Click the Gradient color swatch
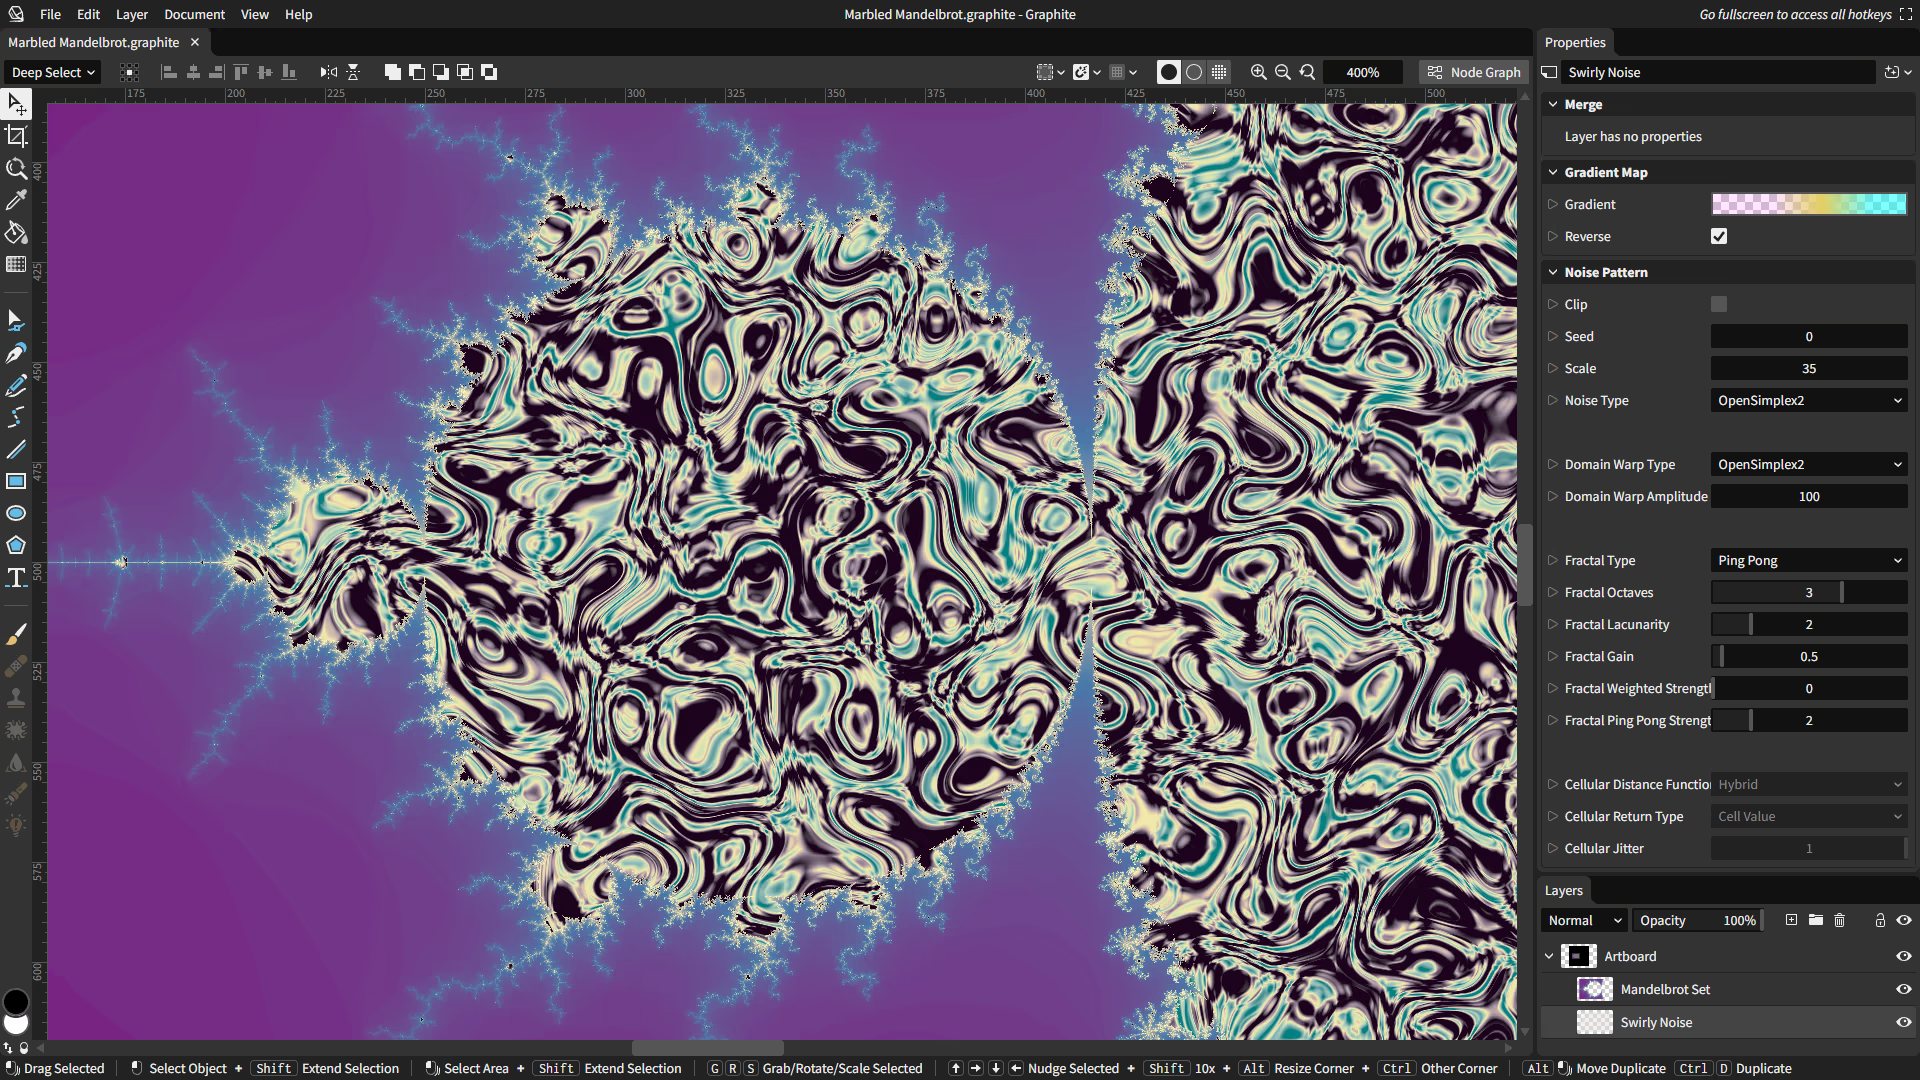The height and width of the screenshot is (1080, 1920). (x=1808, y=204)
